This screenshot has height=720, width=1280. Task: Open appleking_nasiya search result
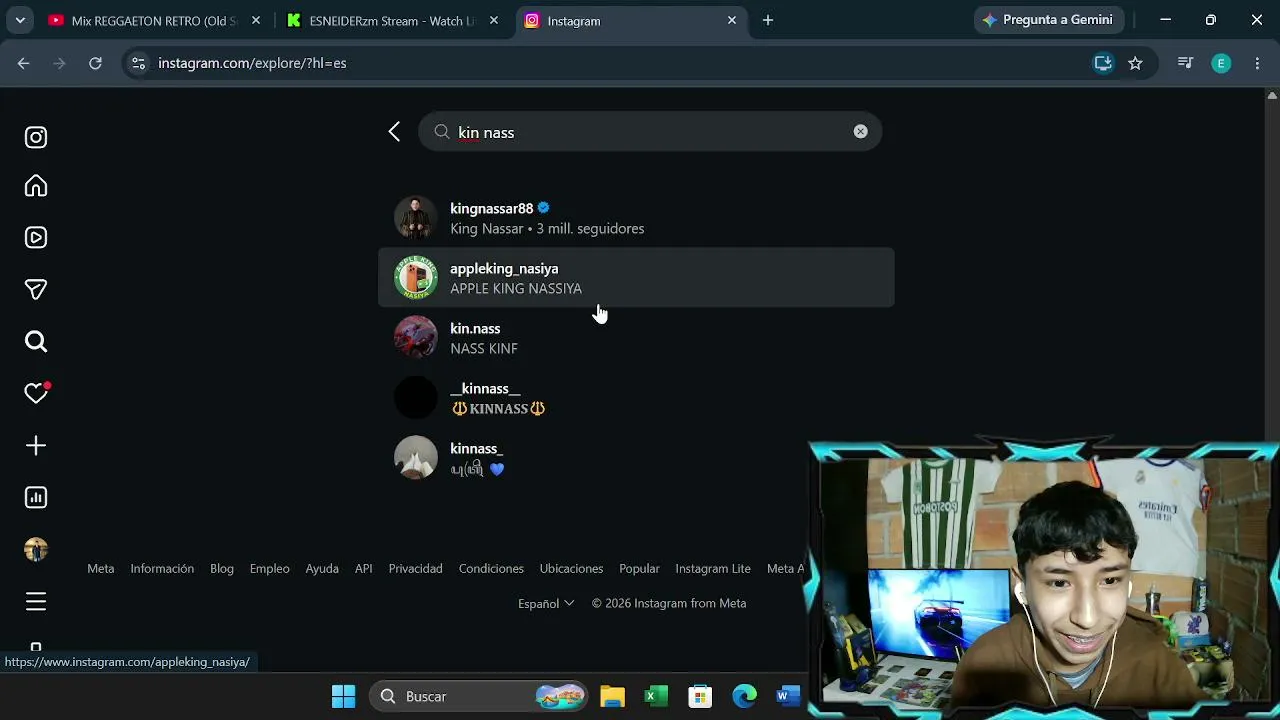point(636,278)
